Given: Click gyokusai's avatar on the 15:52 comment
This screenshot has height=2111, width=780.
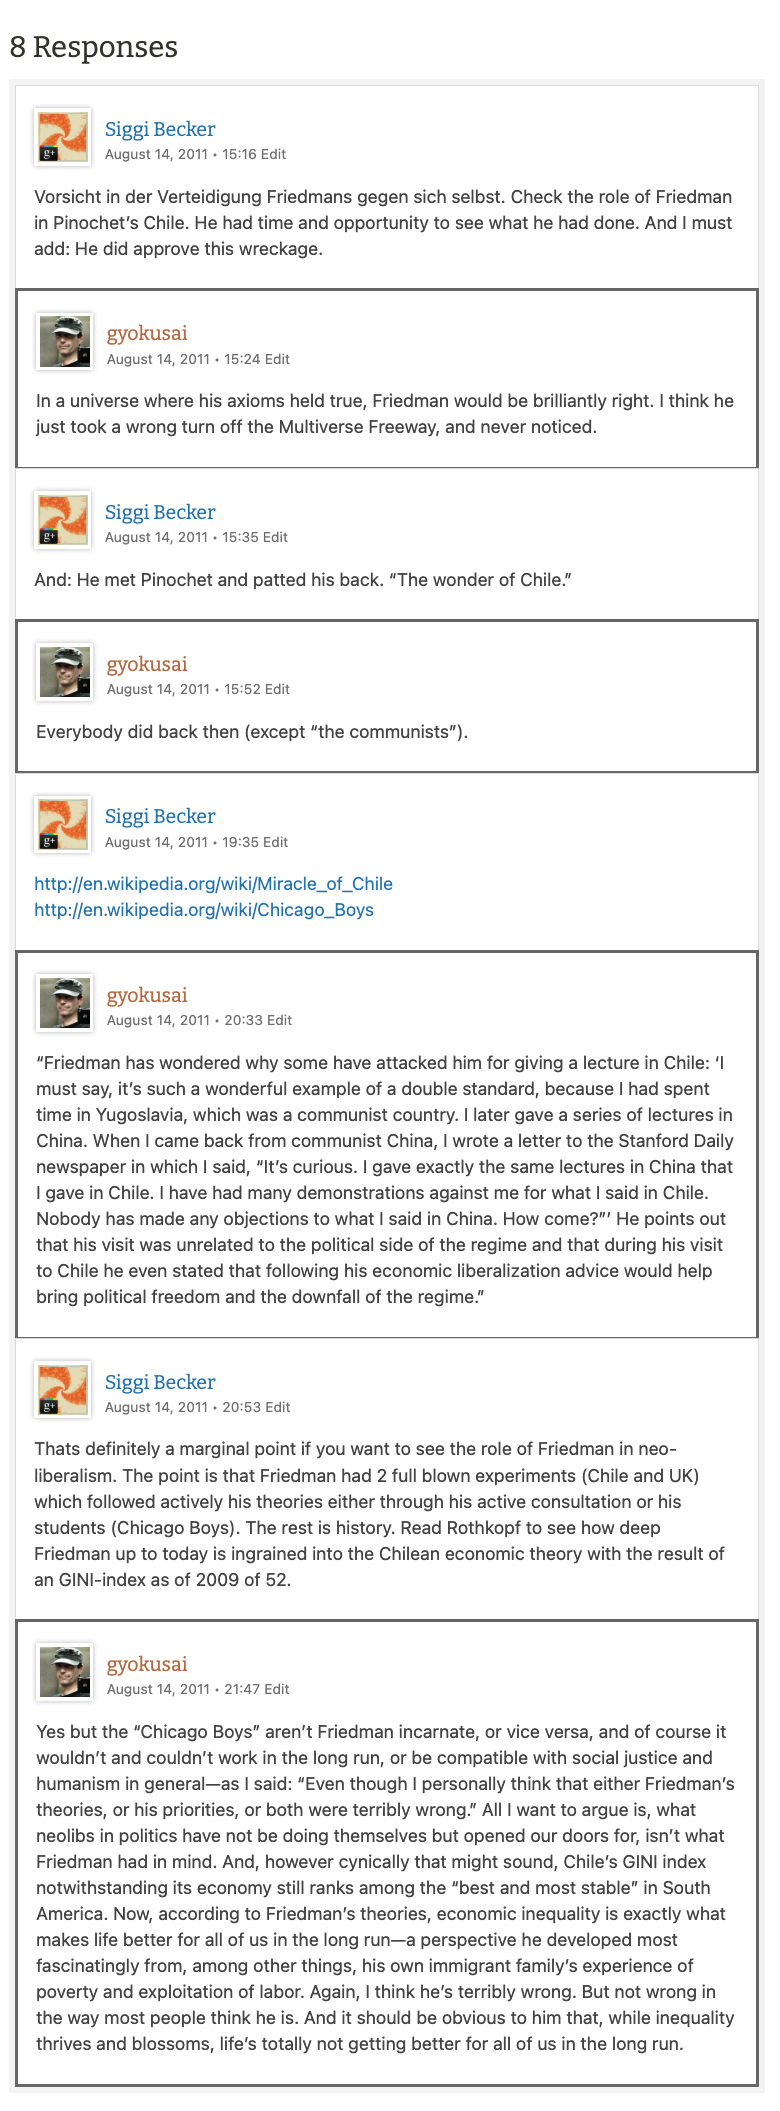Looking at the screenshot, I should pos(65,672).
